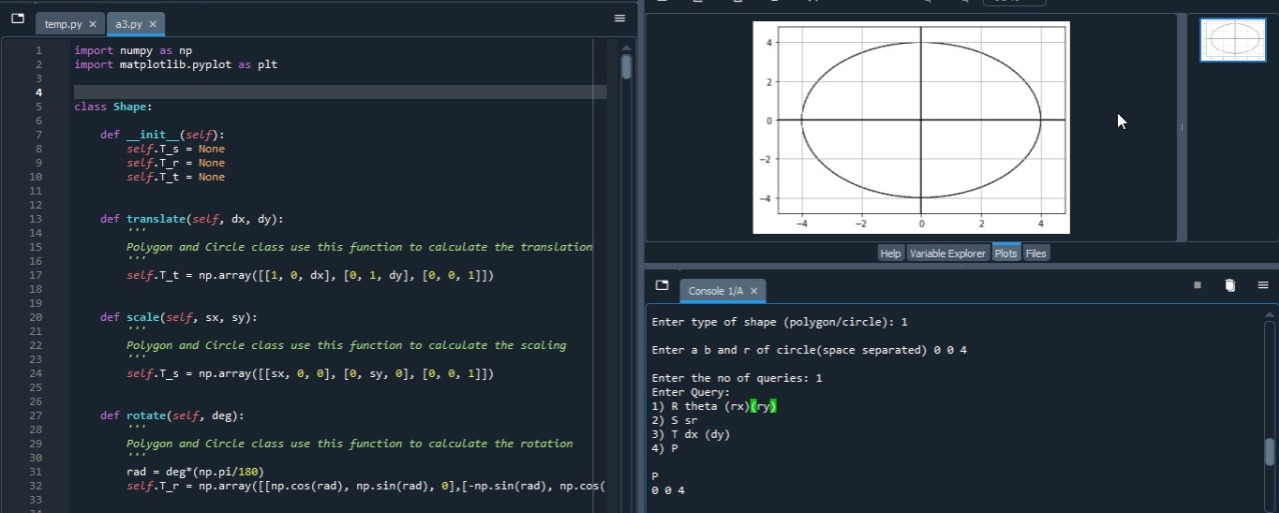Close the a3.py editor tab
The height and width of the screenshot is (513, 1279).
153,24
